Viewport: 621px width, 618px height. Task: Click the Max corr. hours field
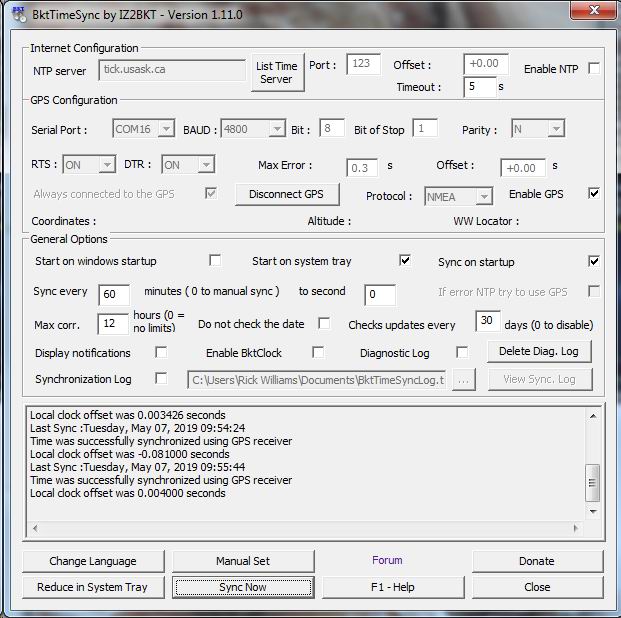click(x=113, y=323)
